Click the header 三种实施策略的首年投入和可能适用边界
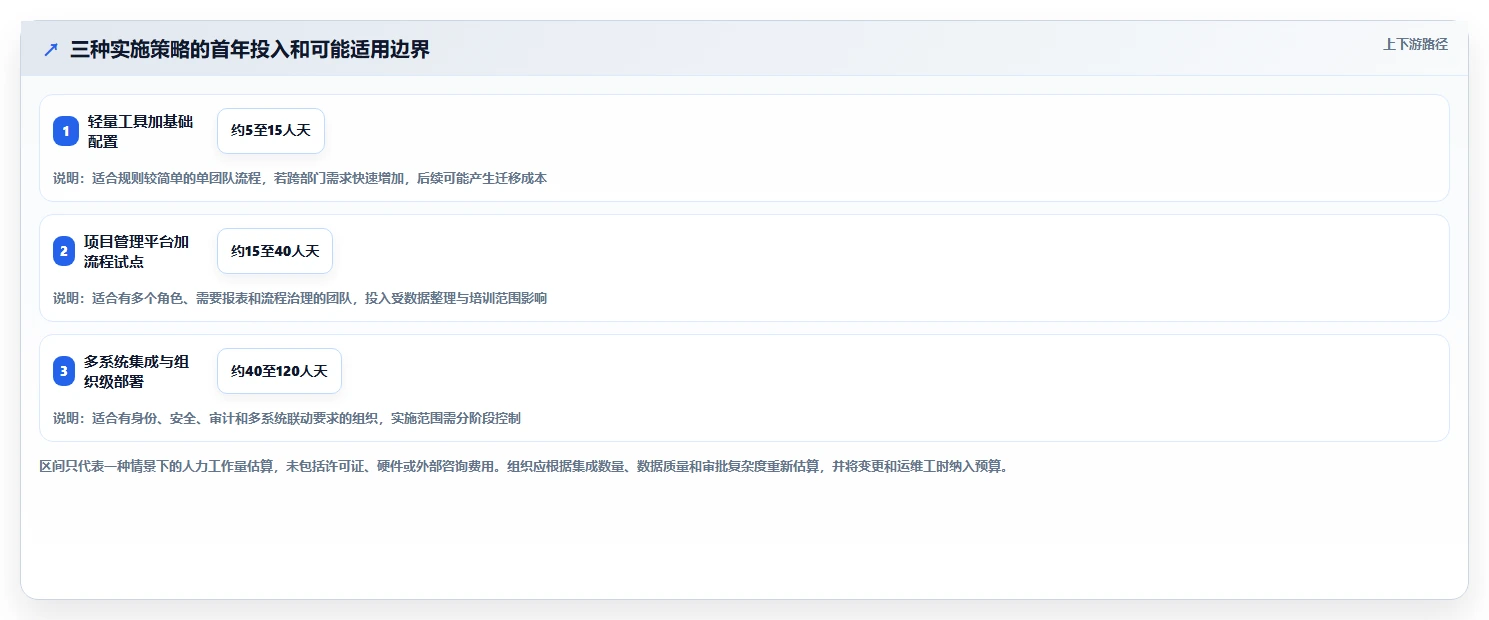Image resolution: width=1489 pixels, height=620 pixels. 250,49
